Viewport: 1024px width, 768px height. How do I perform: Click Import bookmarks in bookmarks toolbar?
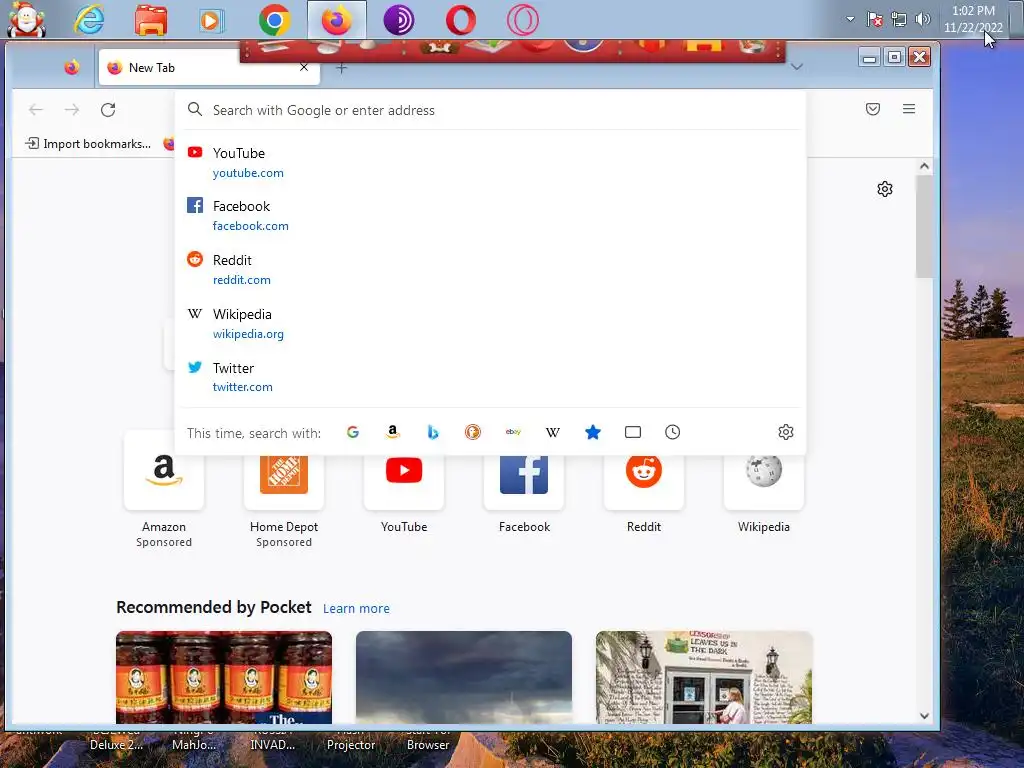click(88, 144)
